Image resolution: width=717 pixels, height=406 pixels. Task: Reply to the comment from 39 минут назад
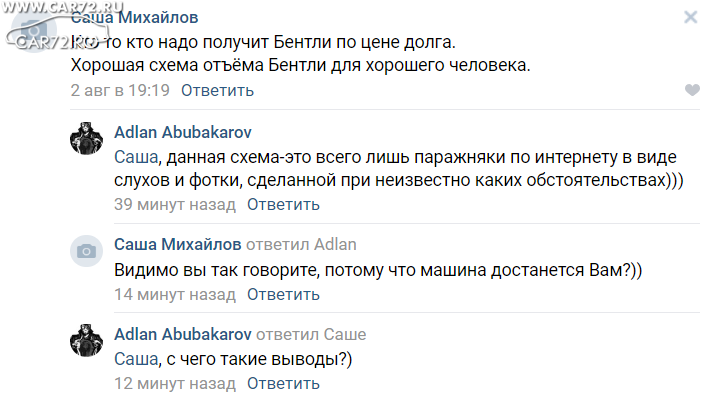tap(283, 204)
